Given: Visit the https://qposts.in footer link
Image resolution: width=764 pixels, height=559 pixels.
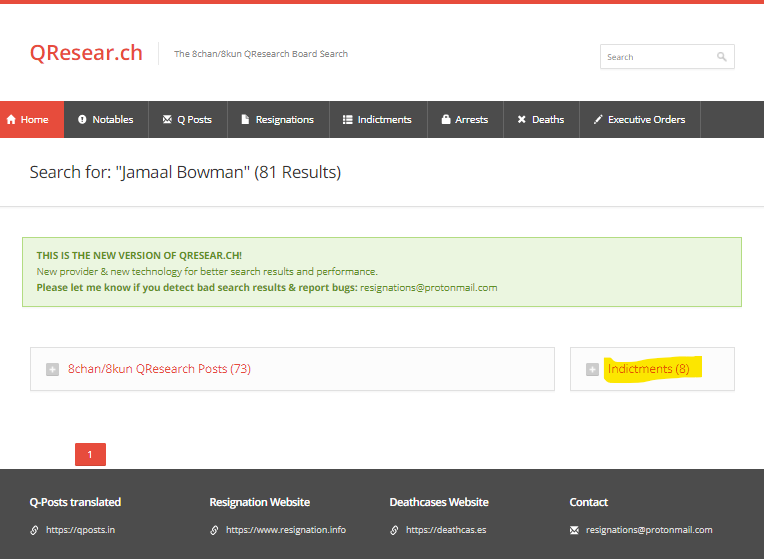Looking at the screenshot, I should [x=80, y=530].
